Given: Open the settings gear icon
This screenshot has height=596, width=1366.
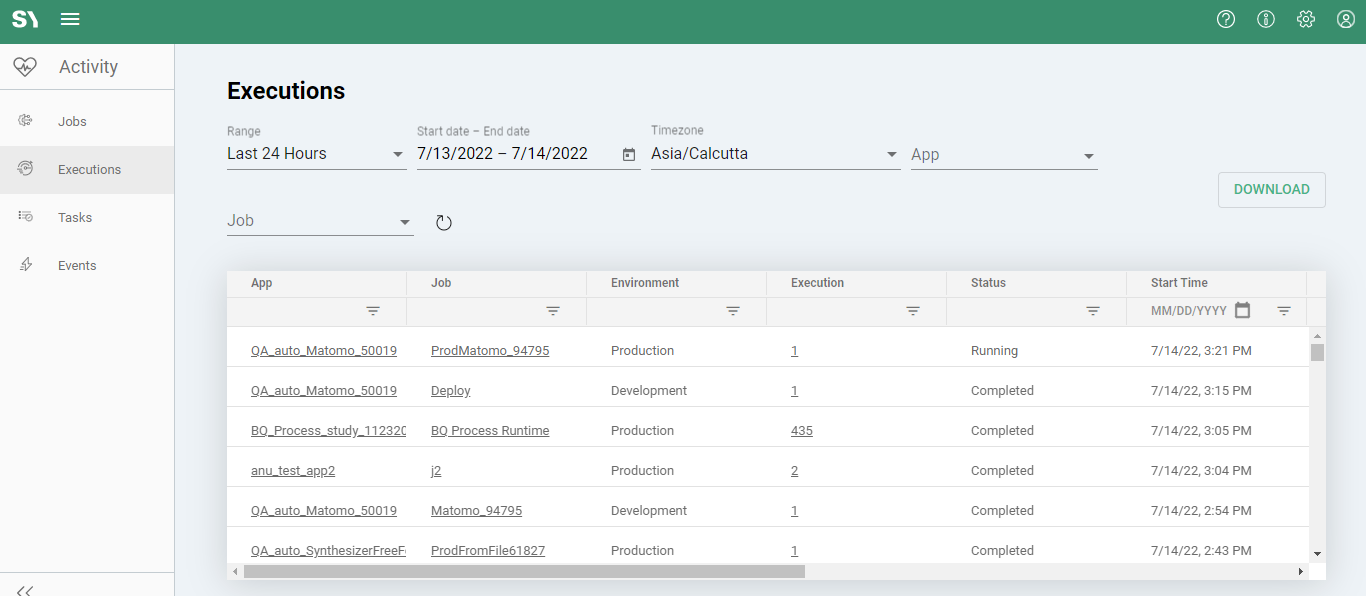Looking at the screenshot, I should pyautogui.click(x=1306, y=19).
